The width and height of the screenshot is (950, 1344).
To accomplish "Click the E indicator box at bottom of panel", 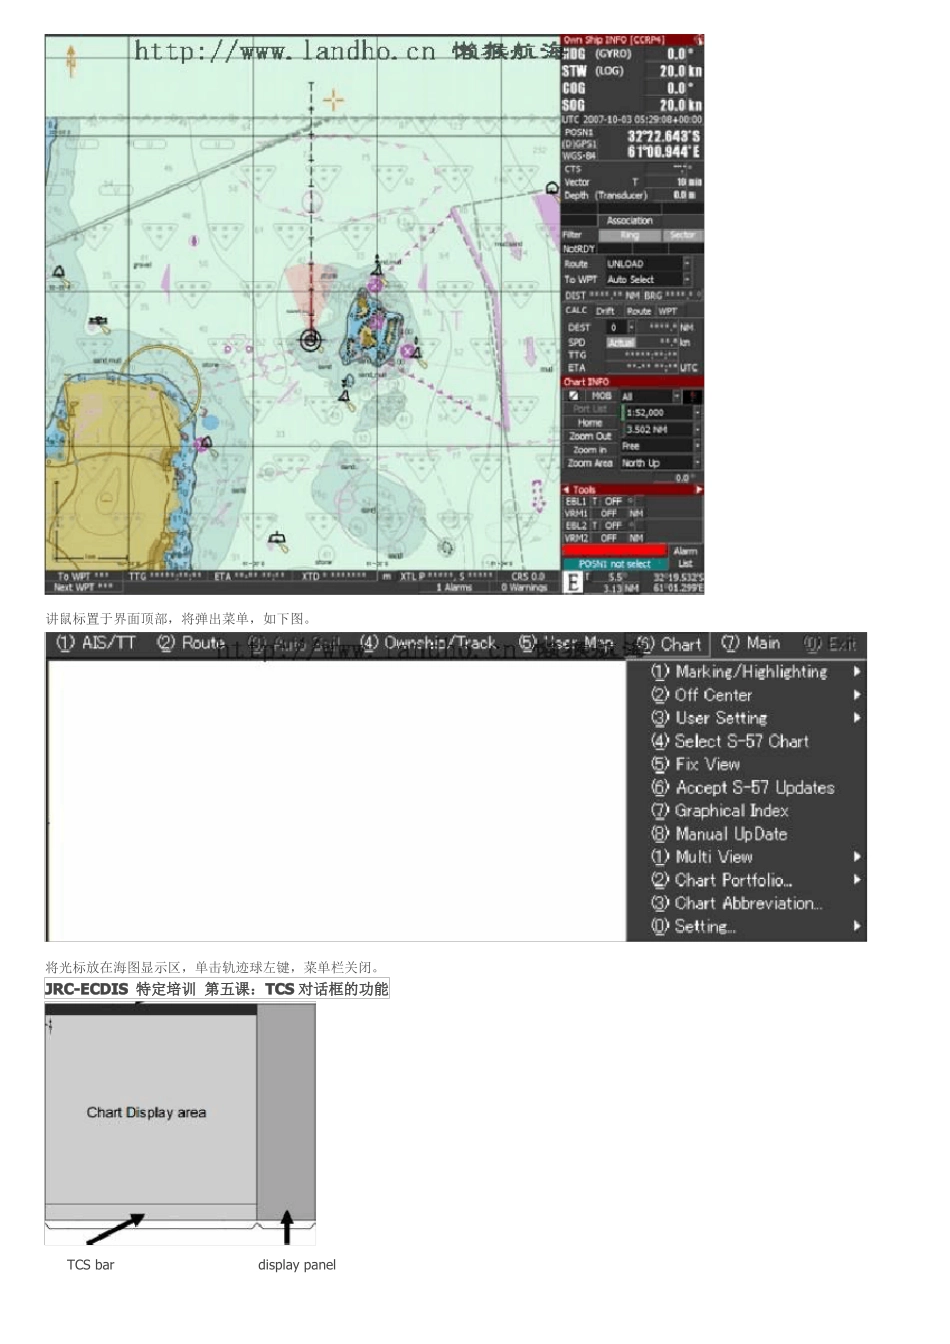I will click(x=573, y=582).
